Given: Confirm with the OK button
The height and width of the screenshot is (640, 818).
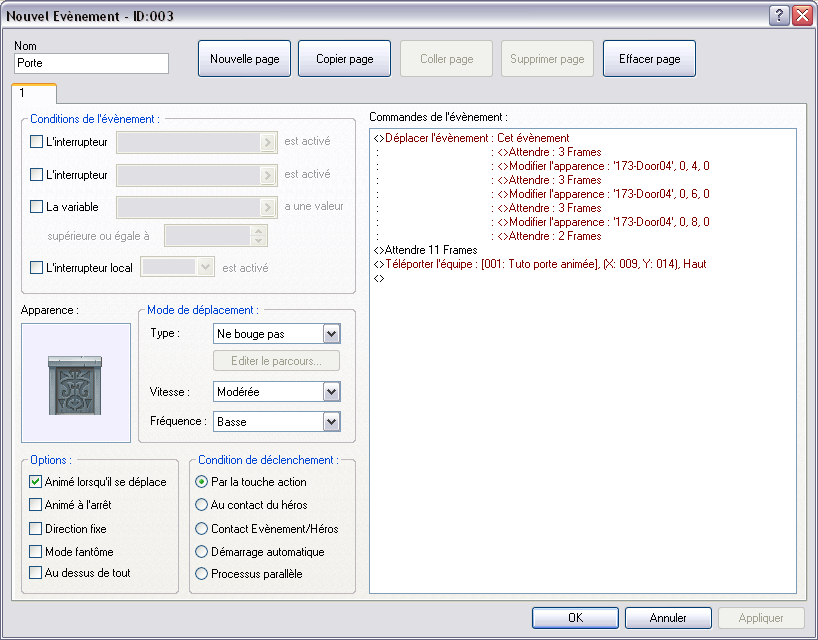Looking at the screenshot, I should [x=575, y=618].
